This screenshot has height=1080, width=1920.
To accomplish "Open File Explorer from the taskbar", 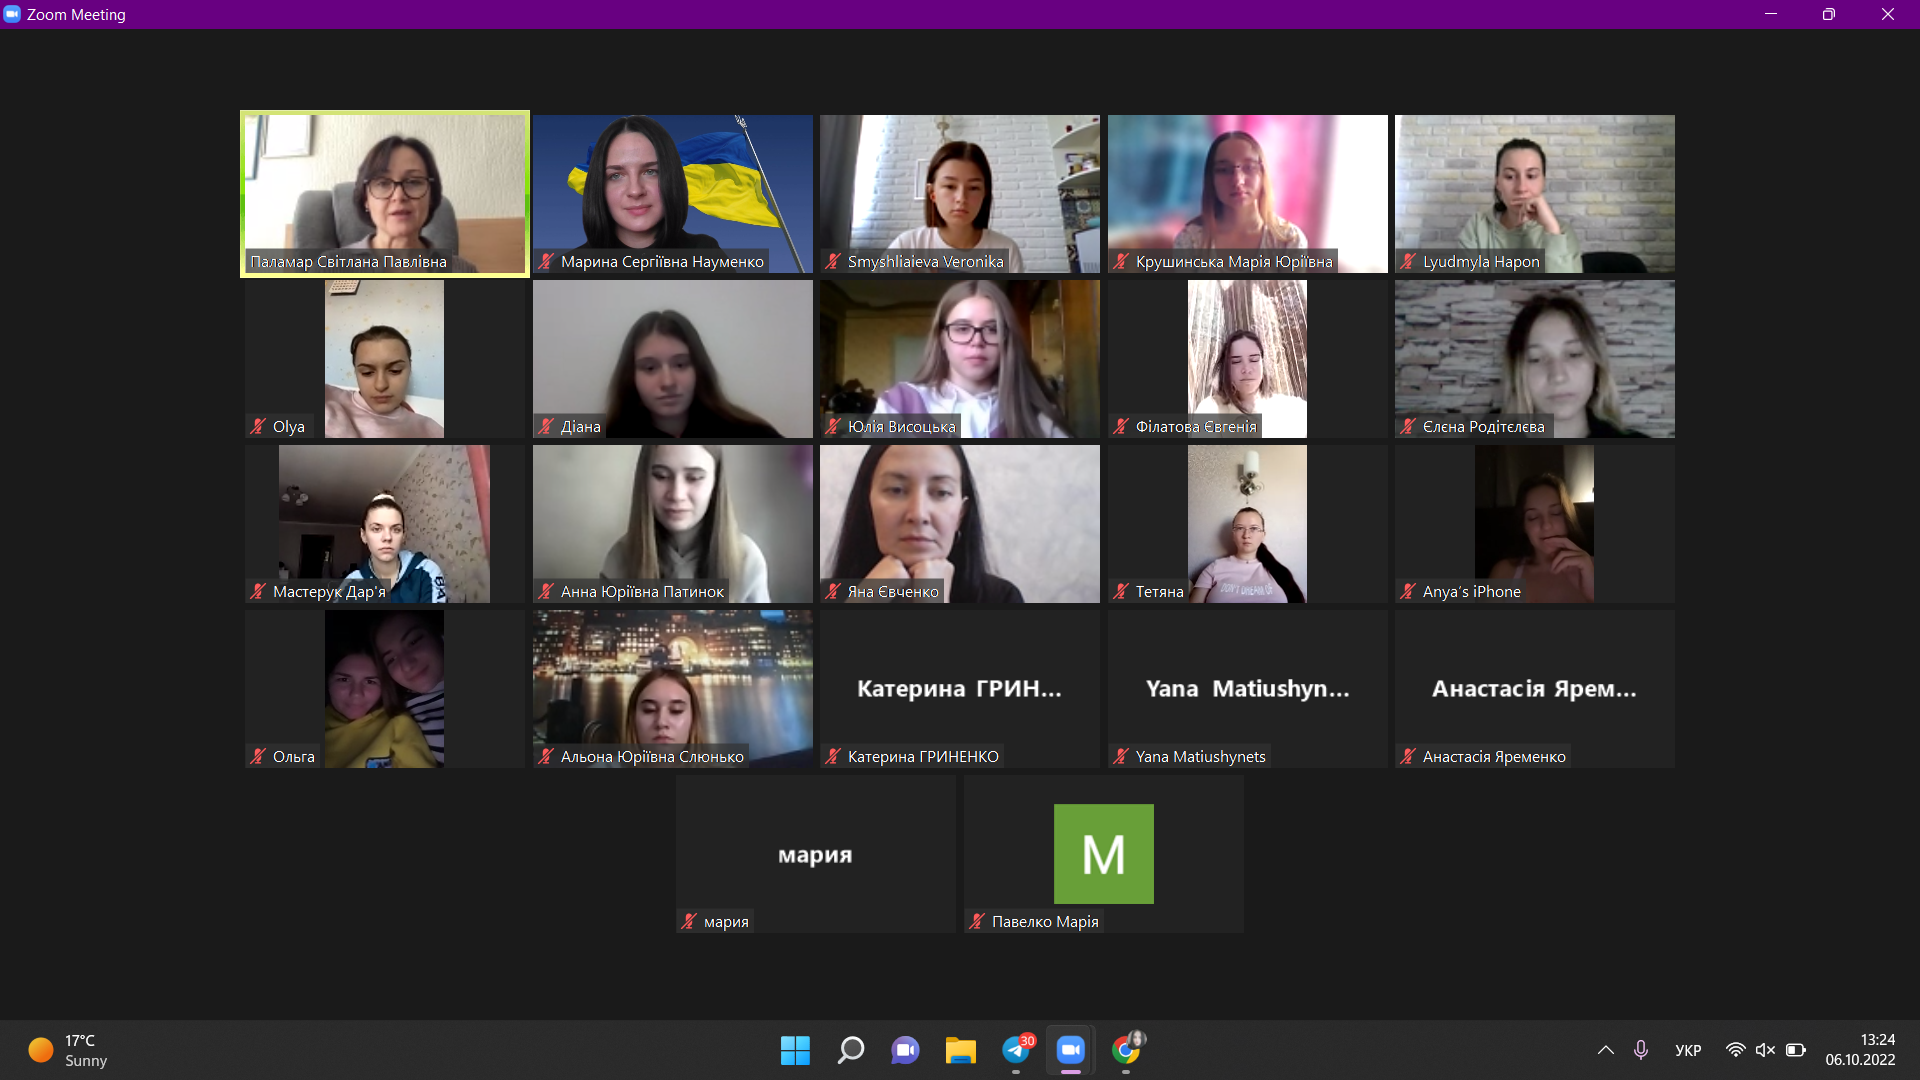I will (960, 1050).
